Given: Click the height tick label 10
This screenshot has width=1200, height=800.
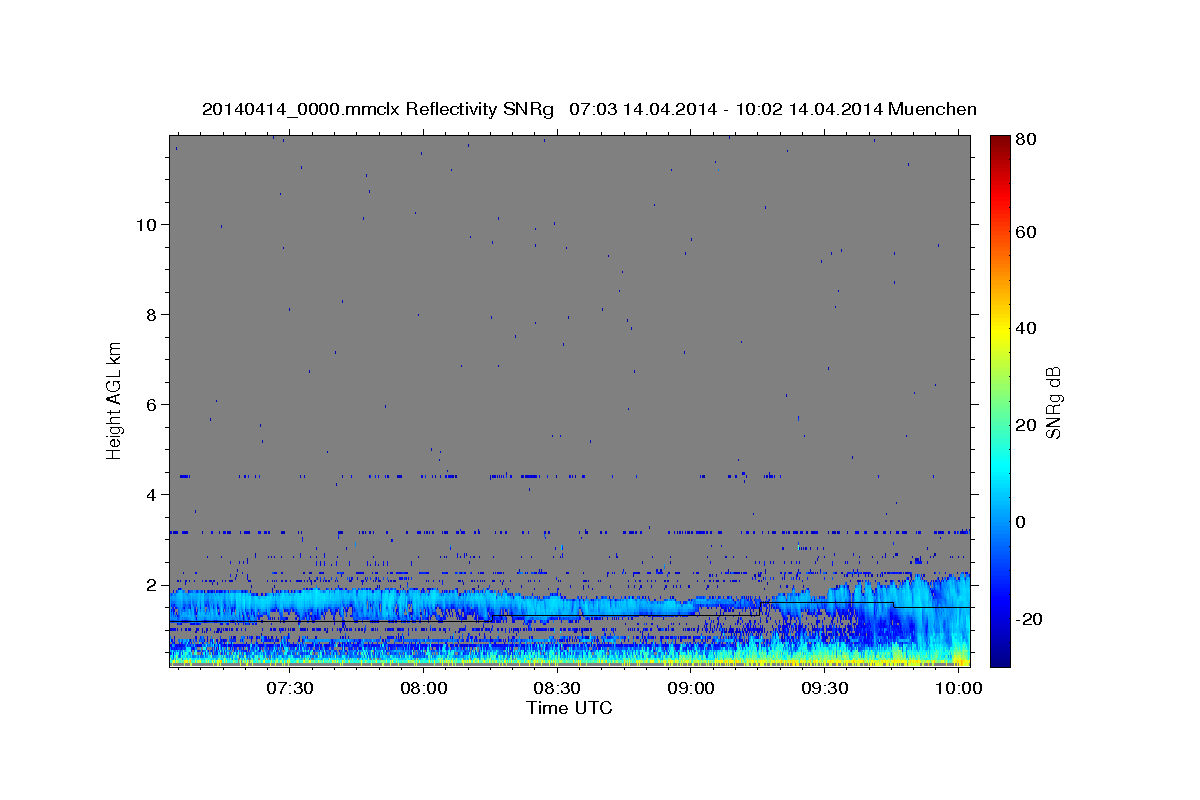Looking at the screenshot, I should pos(147,224).
